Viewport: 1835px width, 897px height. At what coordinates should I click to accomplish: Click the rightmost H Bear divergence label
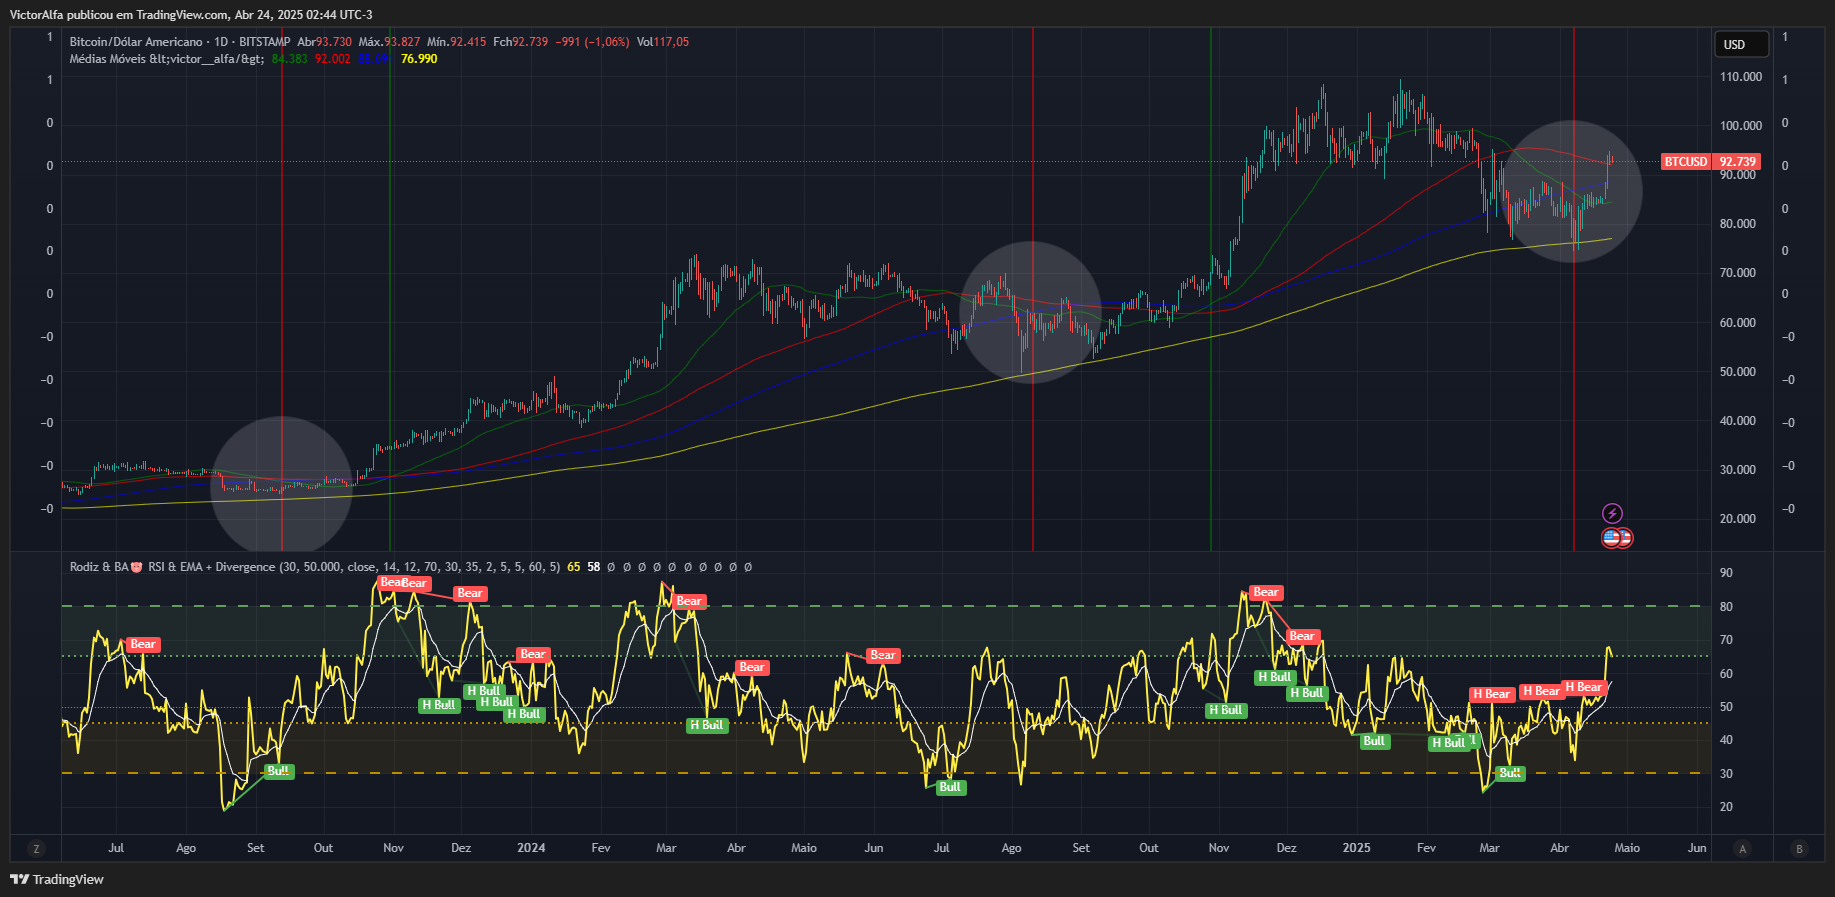click(1583, 687)
